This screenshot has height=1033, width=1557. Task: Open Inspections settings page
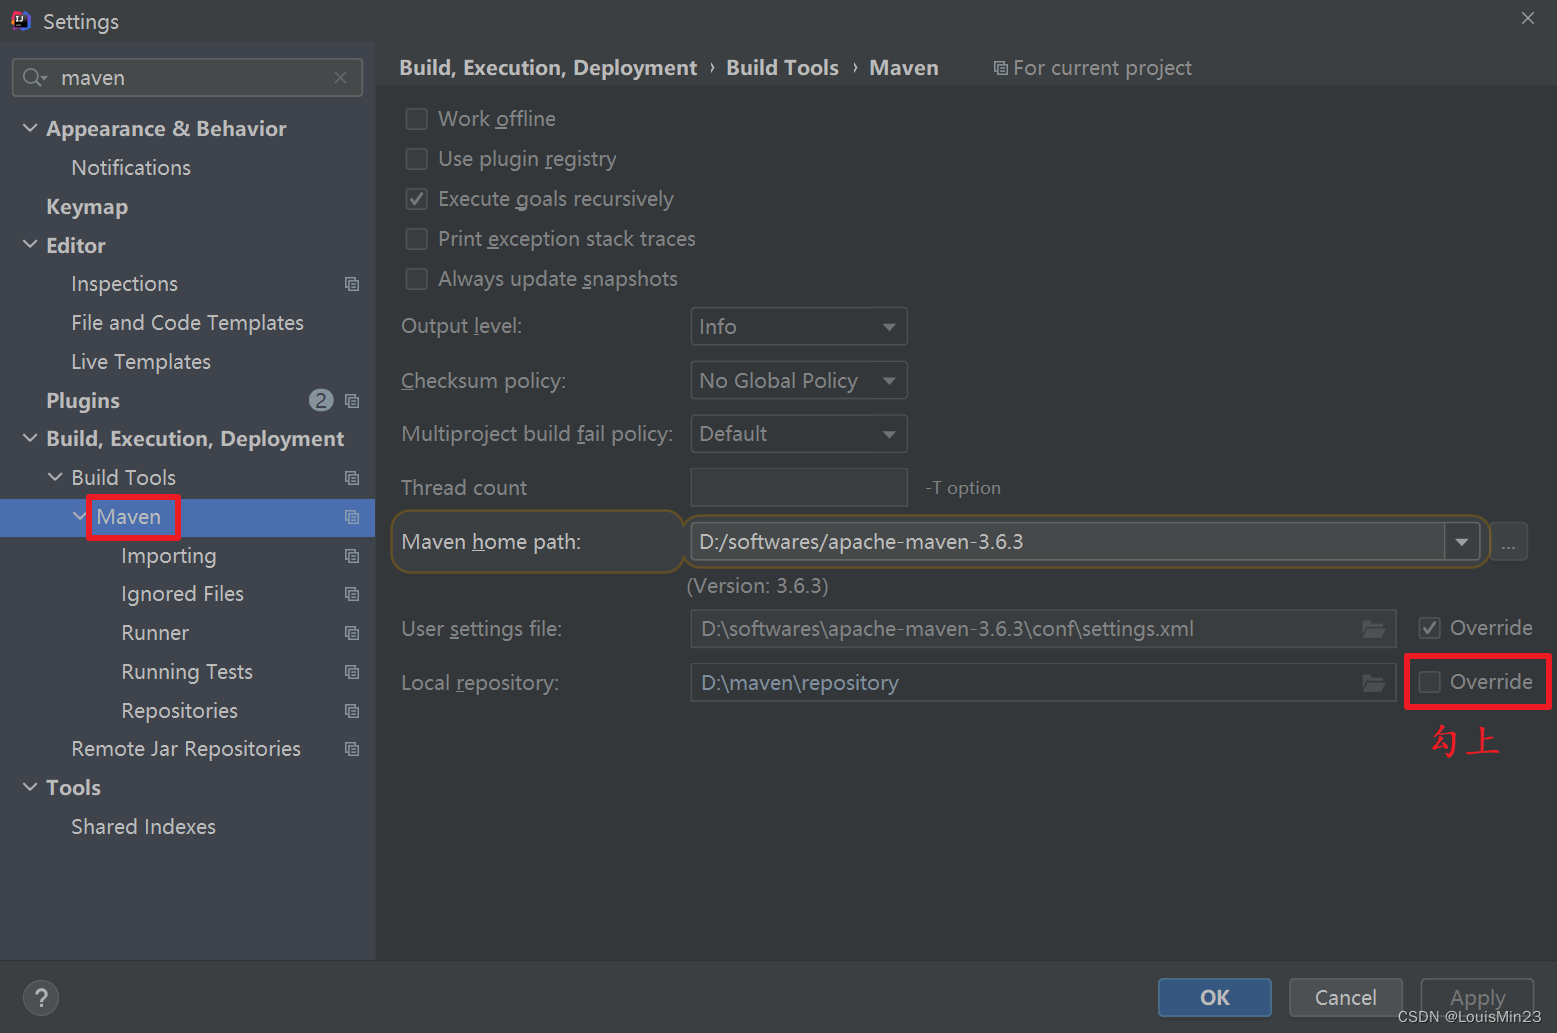click(124, 284)
